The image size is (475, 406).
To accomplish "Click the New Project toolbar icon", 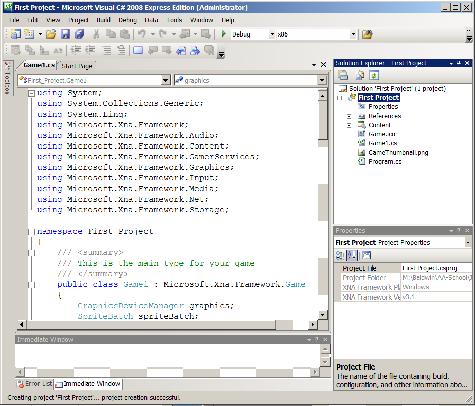I will 15,34.
